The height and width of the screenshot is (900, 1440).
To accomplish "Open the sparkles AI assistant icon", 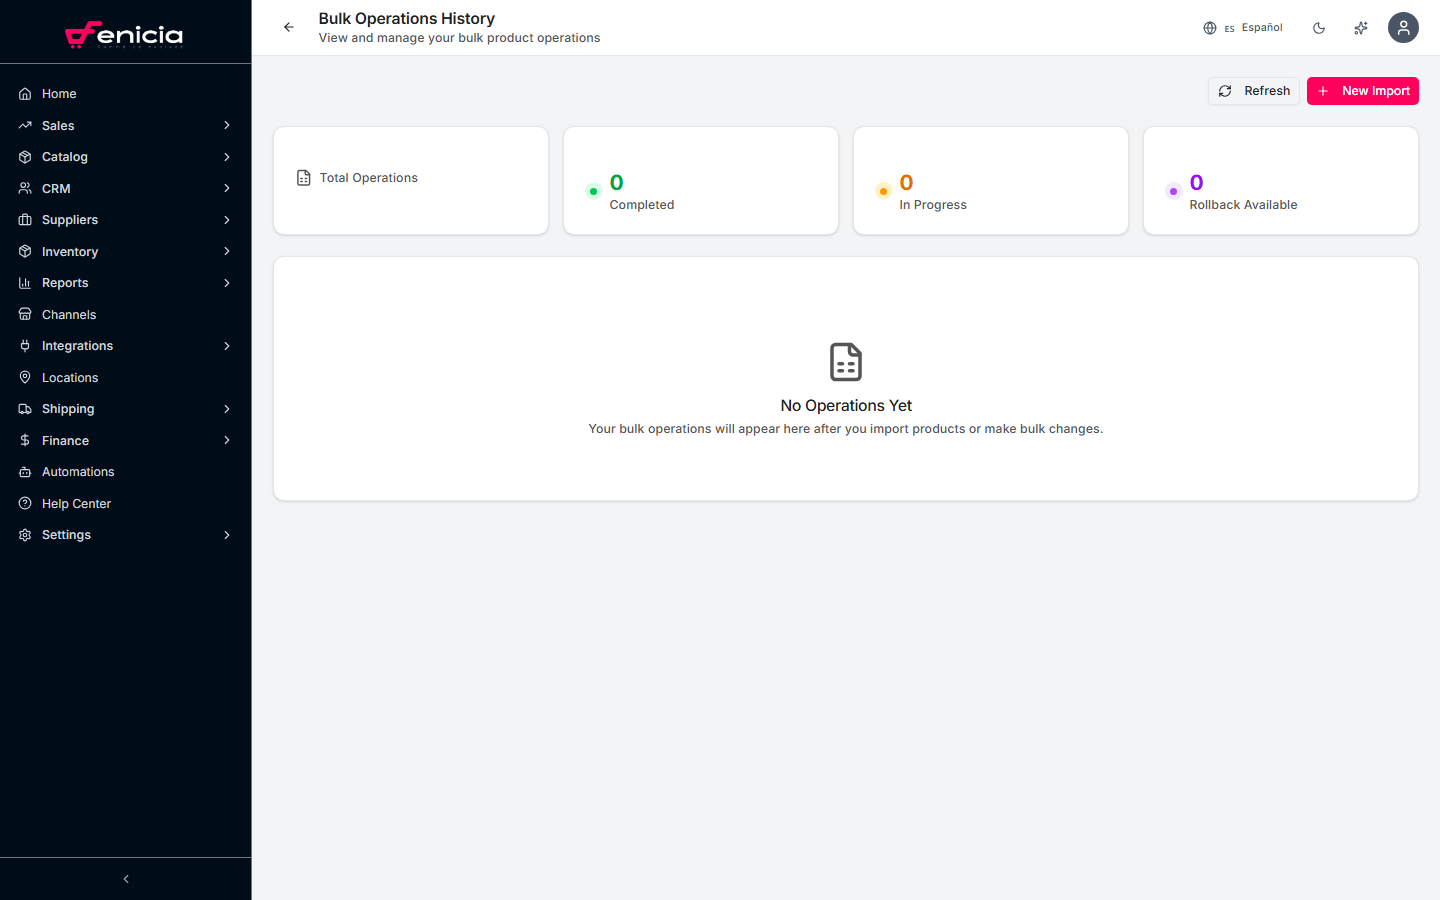I will click(1361, 28).
